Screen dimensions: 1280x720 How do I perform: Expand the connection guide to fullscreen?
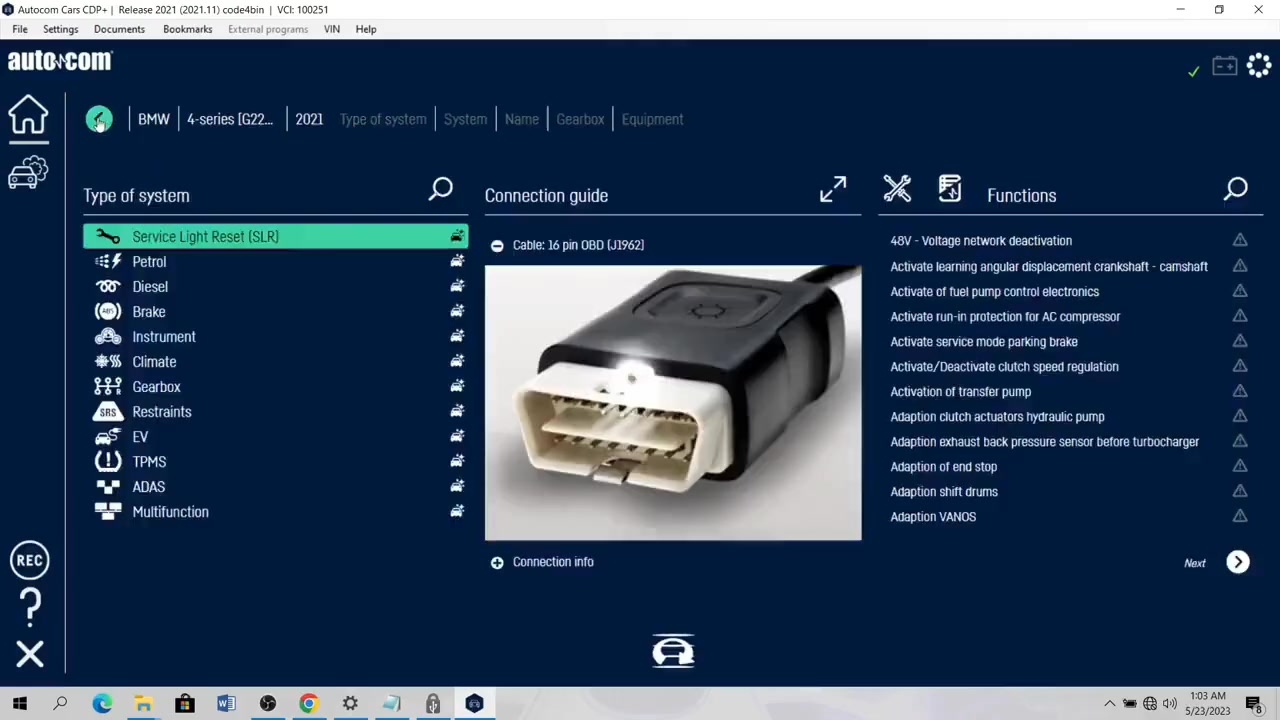coord(833,189)
